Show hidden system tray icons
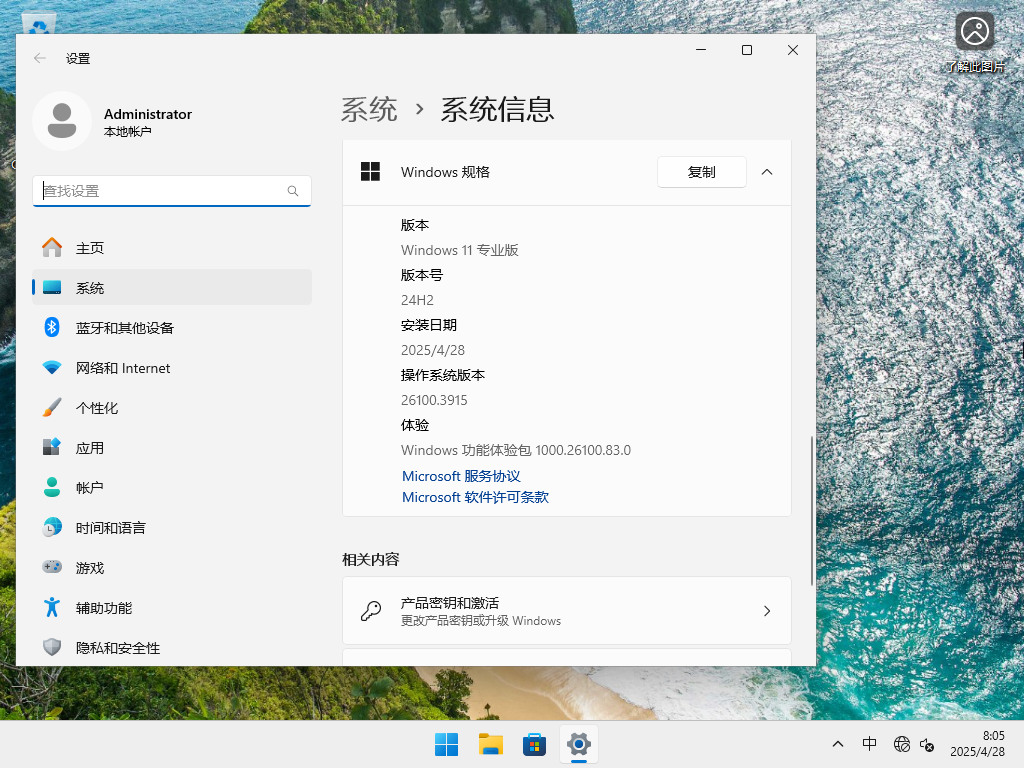 pyautogui.click(x=837, y=744)
